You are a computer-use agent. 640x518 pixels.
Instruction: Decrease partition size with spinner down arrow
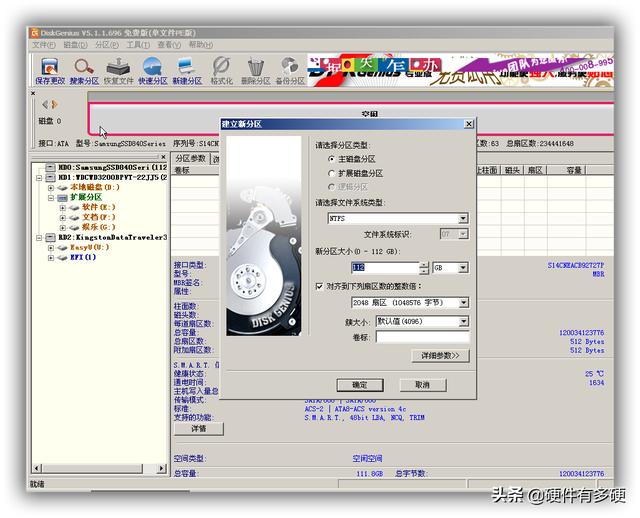424,271
